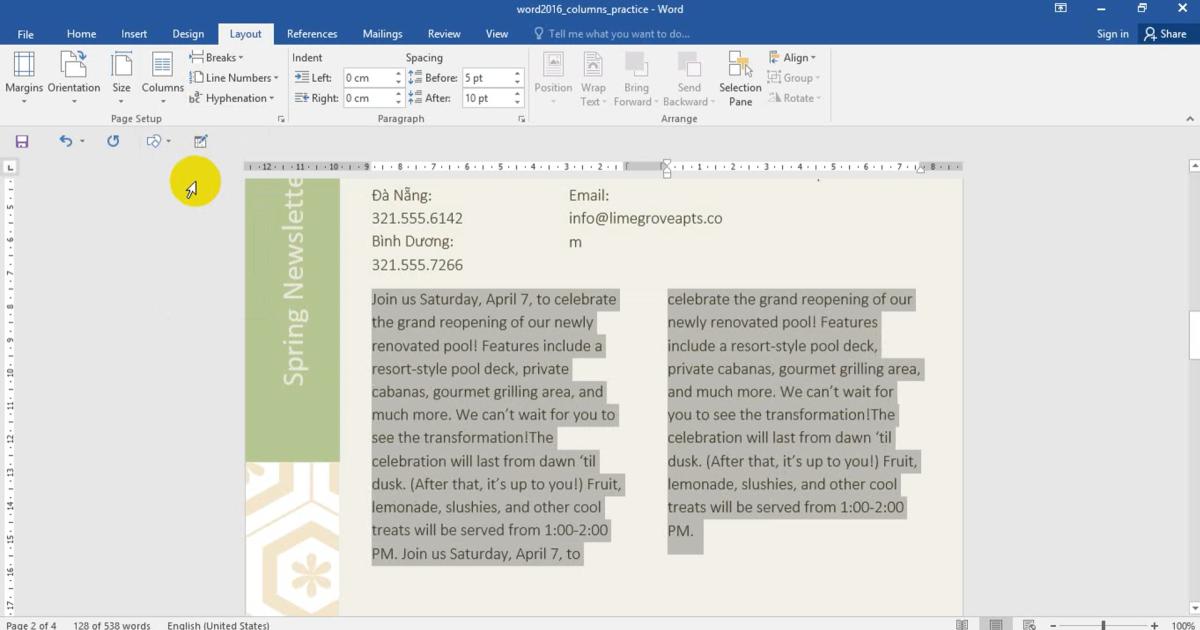Open Ribbon Display Options
The height and width of the screenshot is (630, 1200).
coord(1061,9)
